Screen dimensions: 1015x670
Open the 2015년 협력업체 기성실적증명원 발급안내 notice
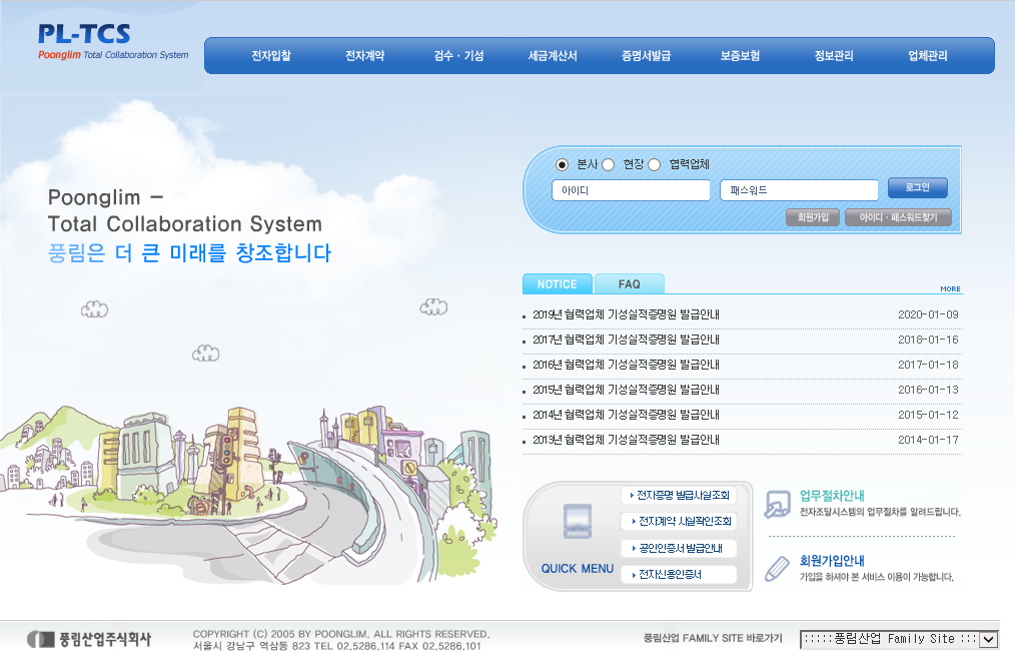coord(626,390)
